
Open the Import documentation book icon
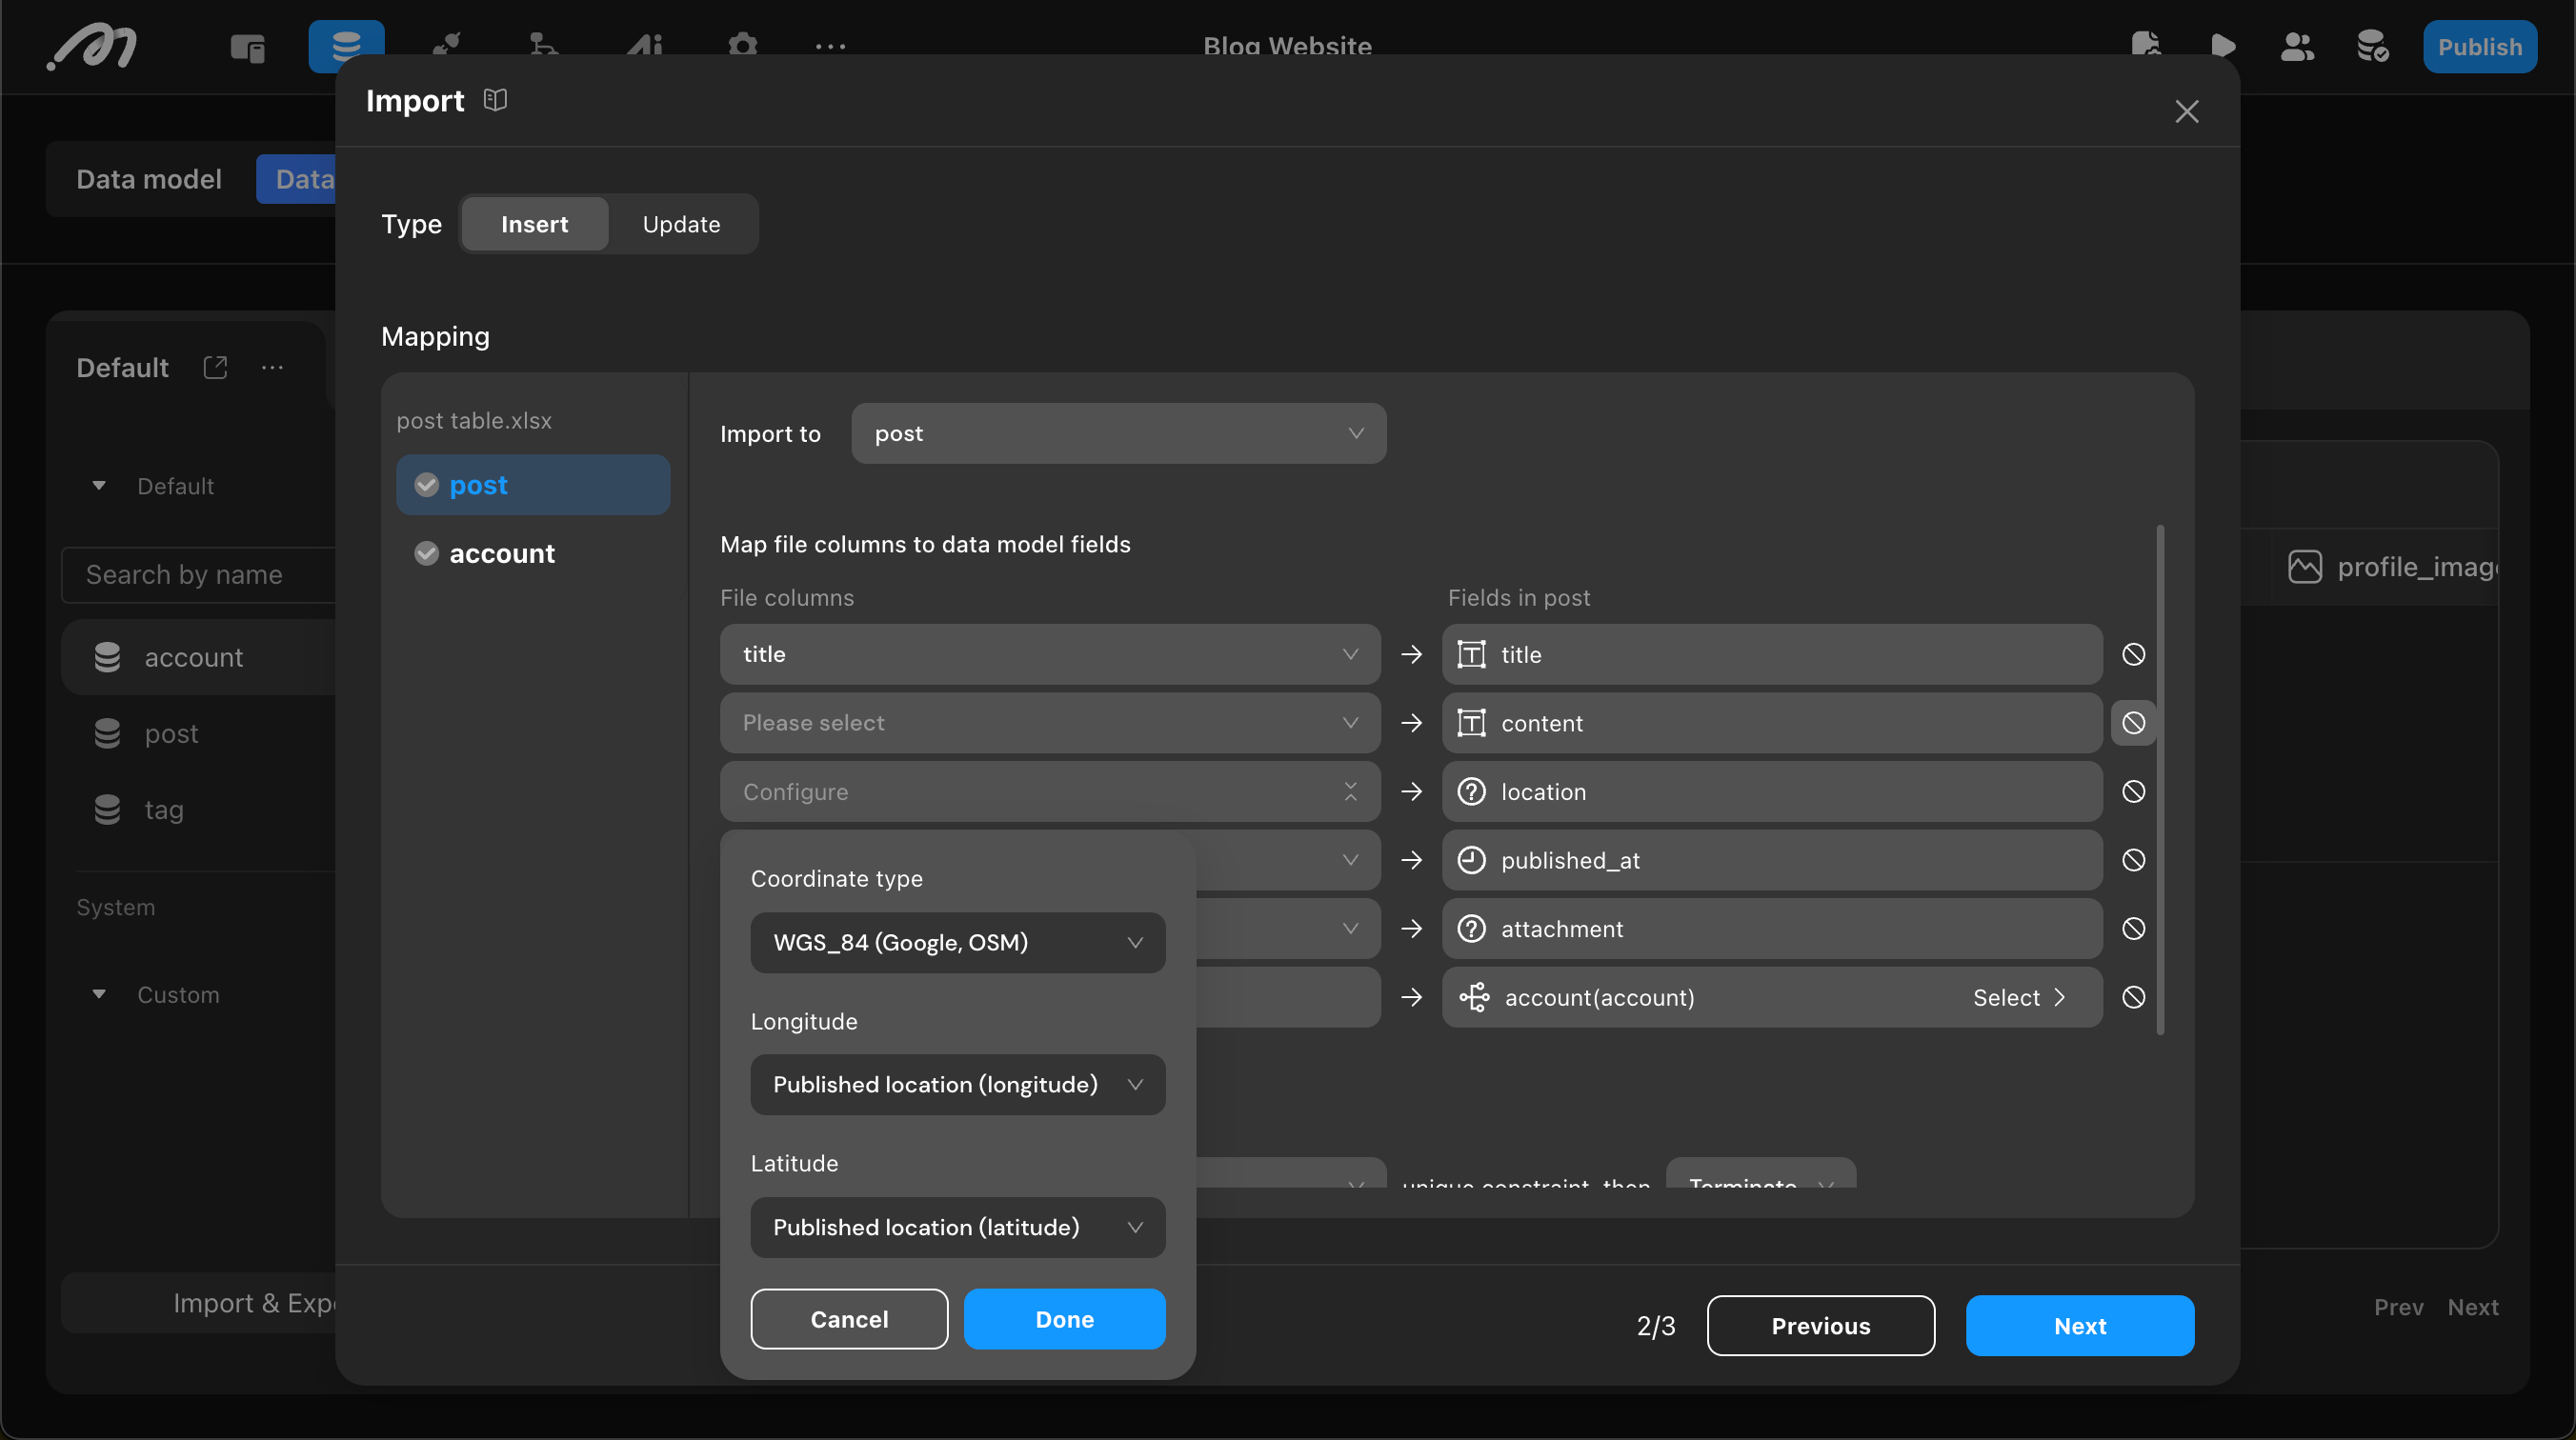coord(495,100)
